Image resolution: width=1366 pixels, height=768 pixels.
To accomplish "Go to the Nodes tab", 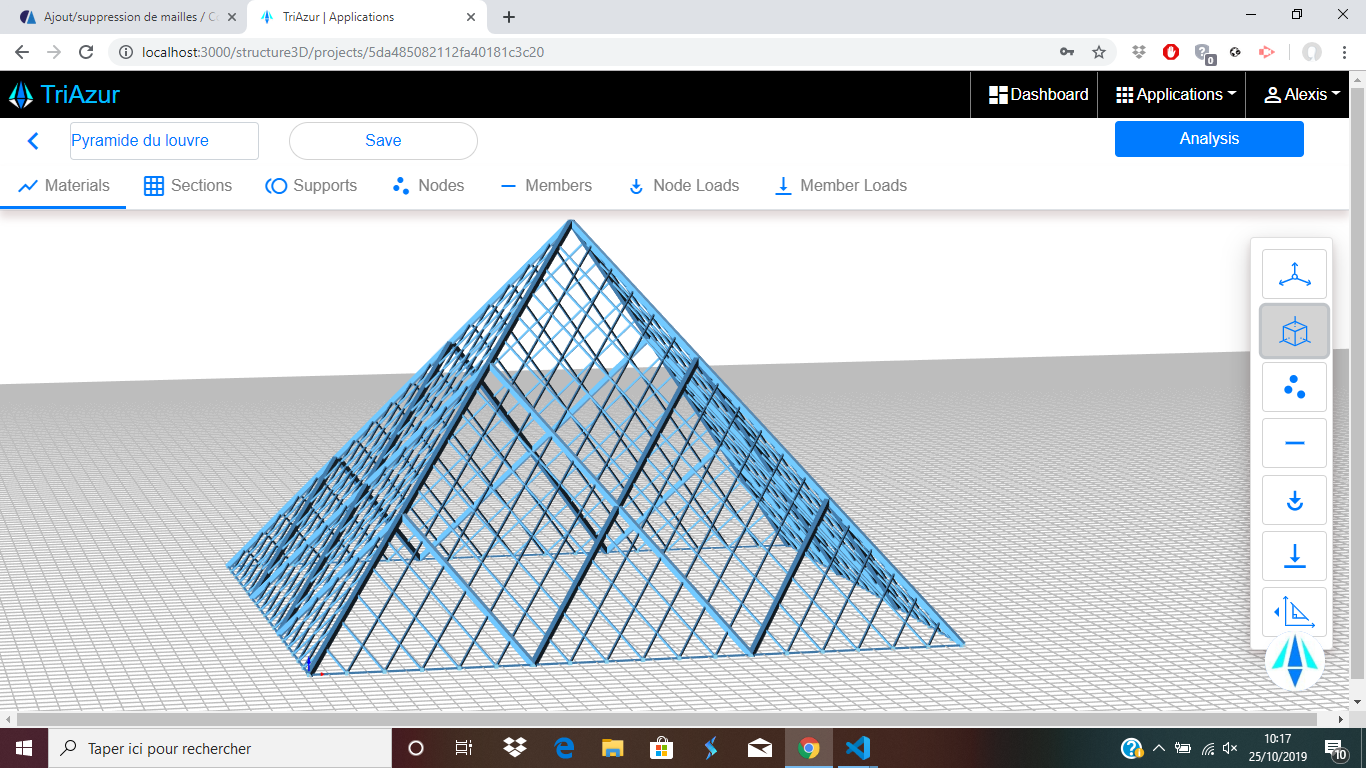I will [428, 186].
